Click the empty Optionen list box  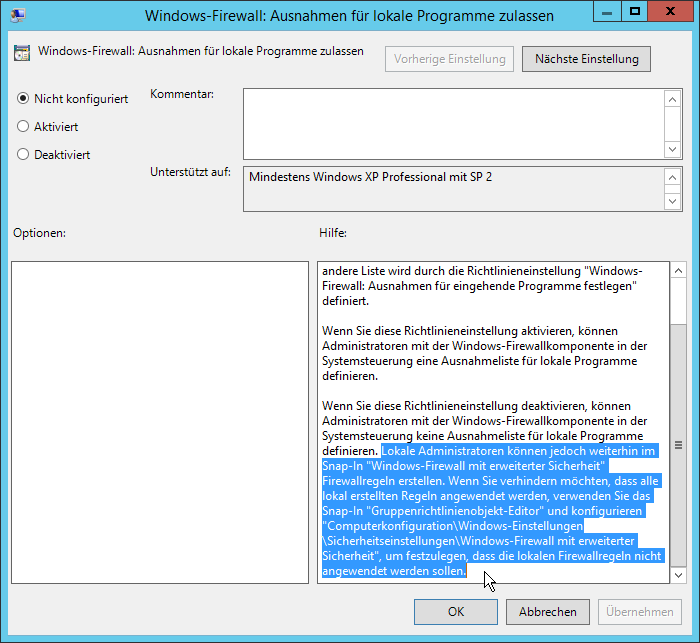160,422
